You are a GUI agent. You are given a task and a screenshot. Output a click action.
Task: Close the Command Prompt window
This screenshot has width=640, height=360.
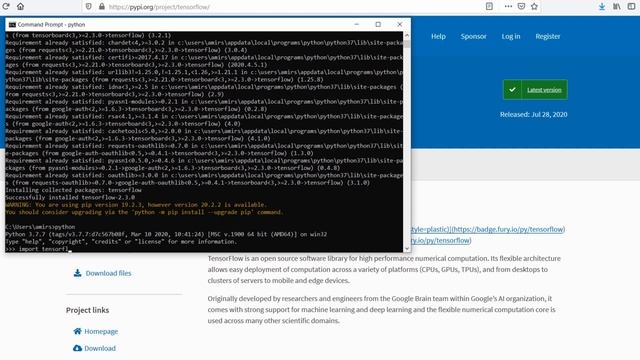(x=400, y=24)
